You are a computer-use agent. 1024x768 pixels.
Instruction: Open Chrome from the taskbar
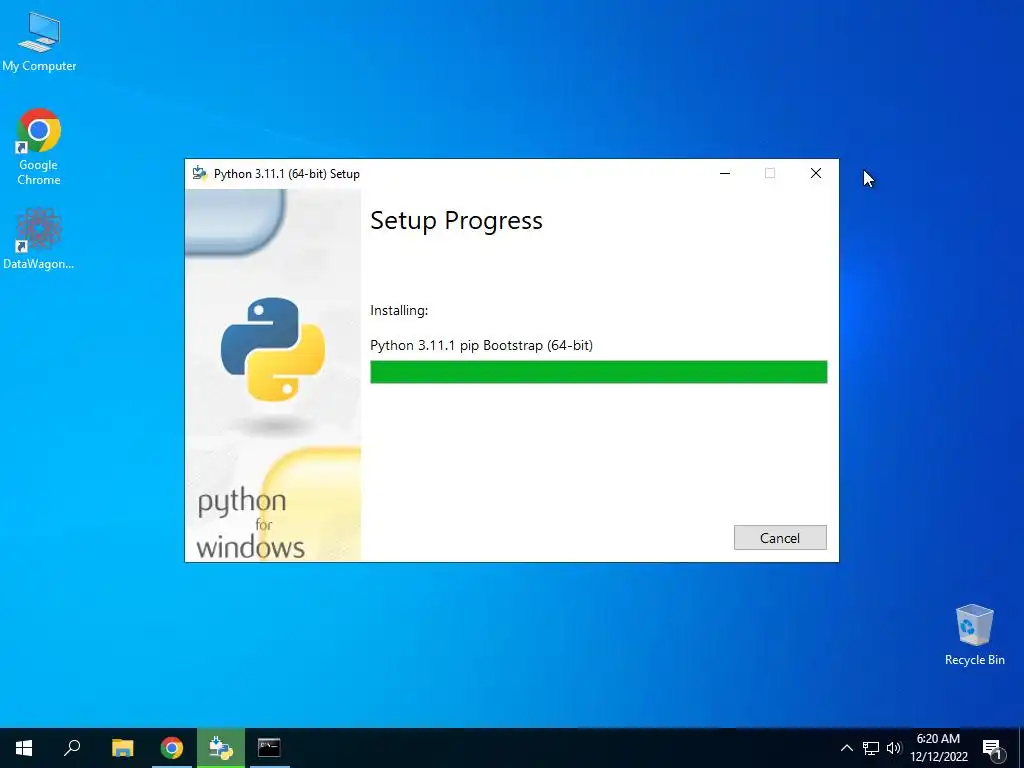[172, 748]
